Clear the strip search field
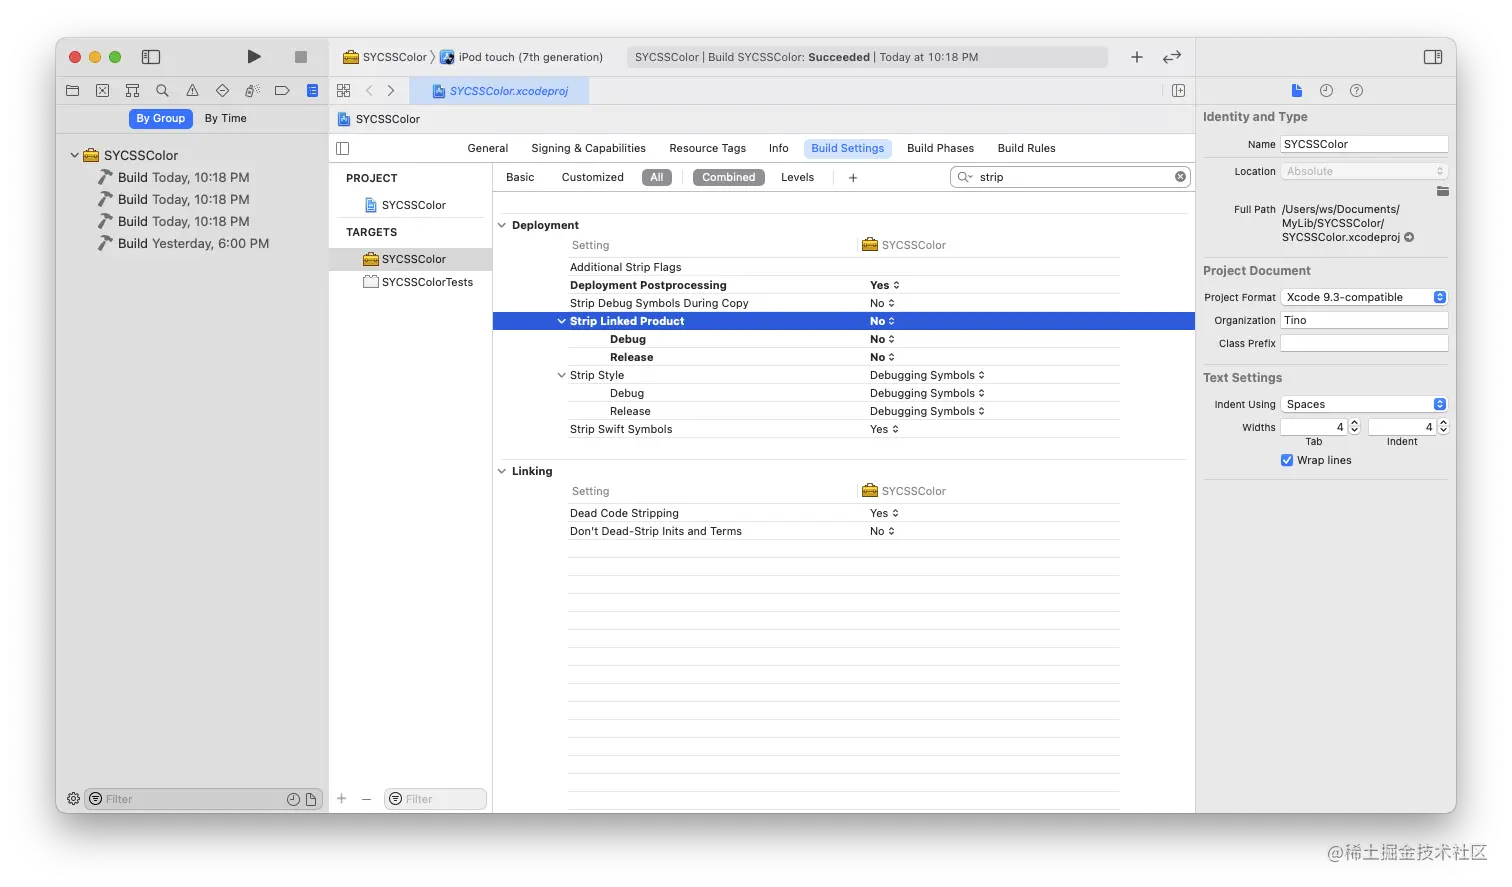The image size is (1512, 887). coord(1180,177)
